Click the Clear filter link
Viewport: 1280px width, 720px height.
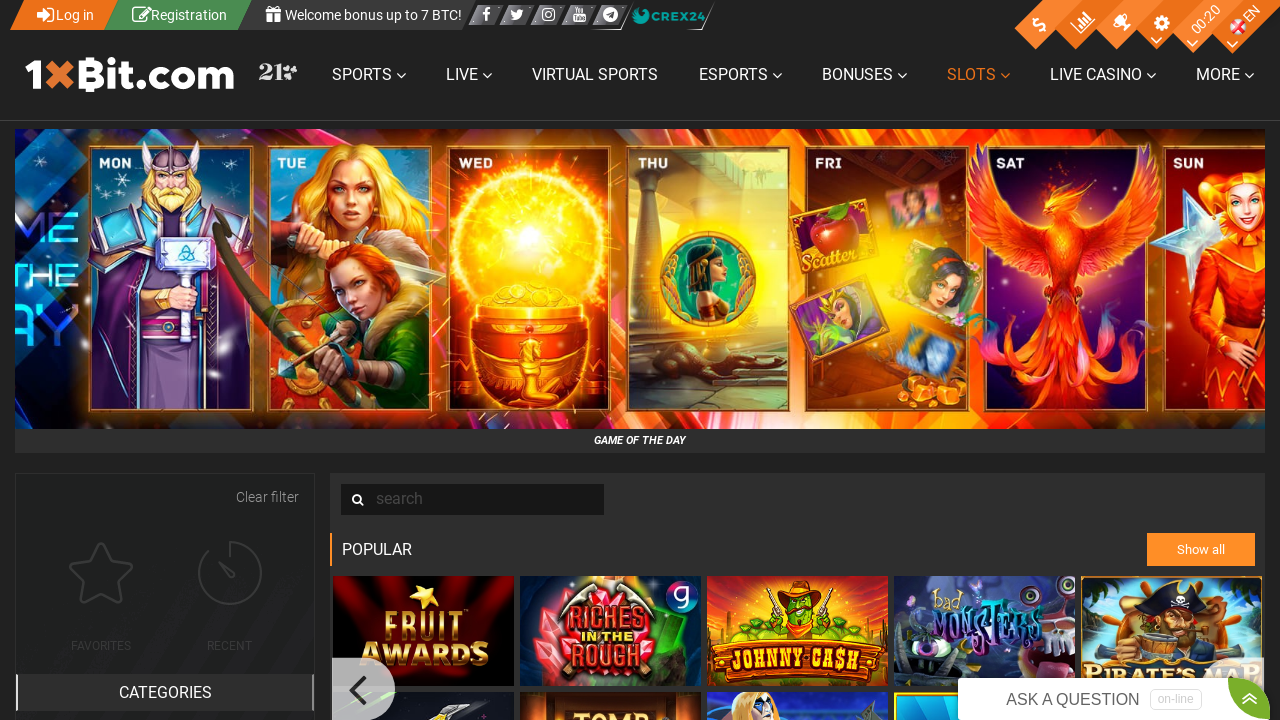tap(267, 497)
